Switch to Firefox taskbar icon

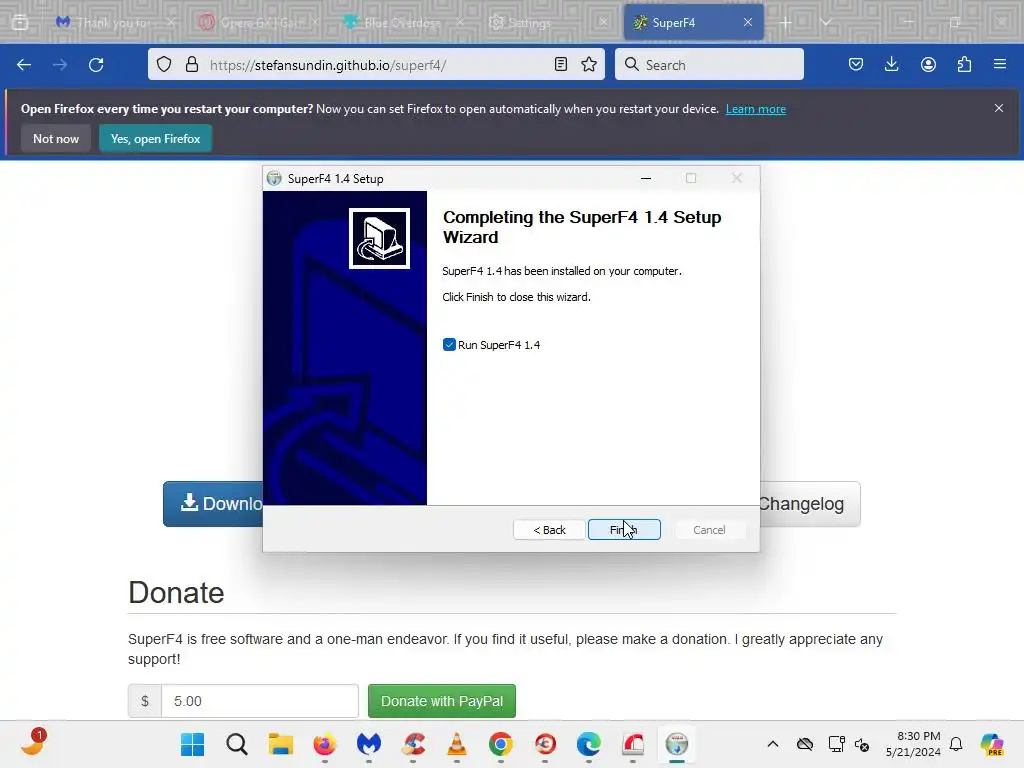point(325,744)
